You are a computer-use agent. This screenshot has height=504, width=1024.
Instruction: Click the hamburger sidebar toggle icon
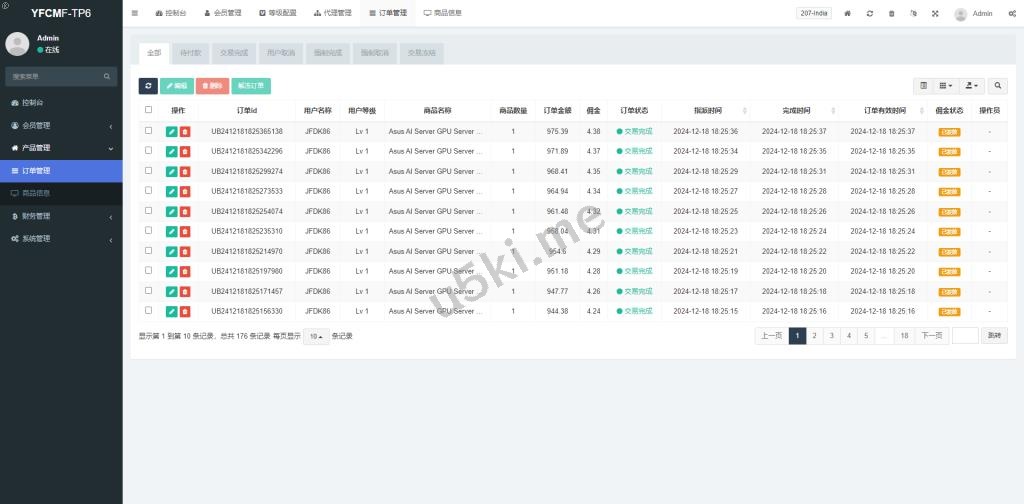(135, 14)
